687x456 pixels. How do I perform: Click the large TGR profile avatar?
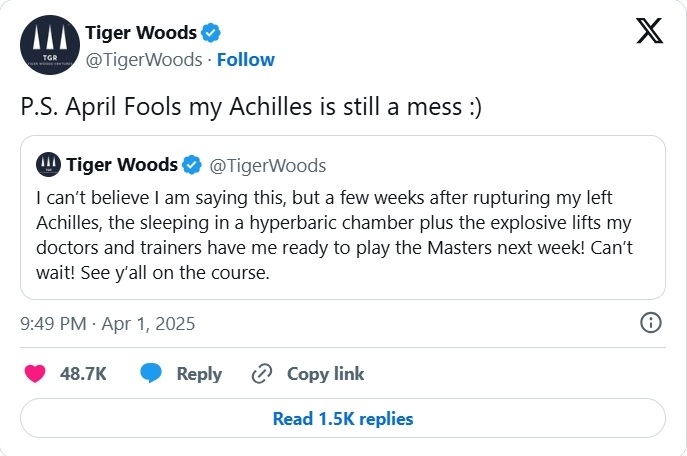pos(49,46)
